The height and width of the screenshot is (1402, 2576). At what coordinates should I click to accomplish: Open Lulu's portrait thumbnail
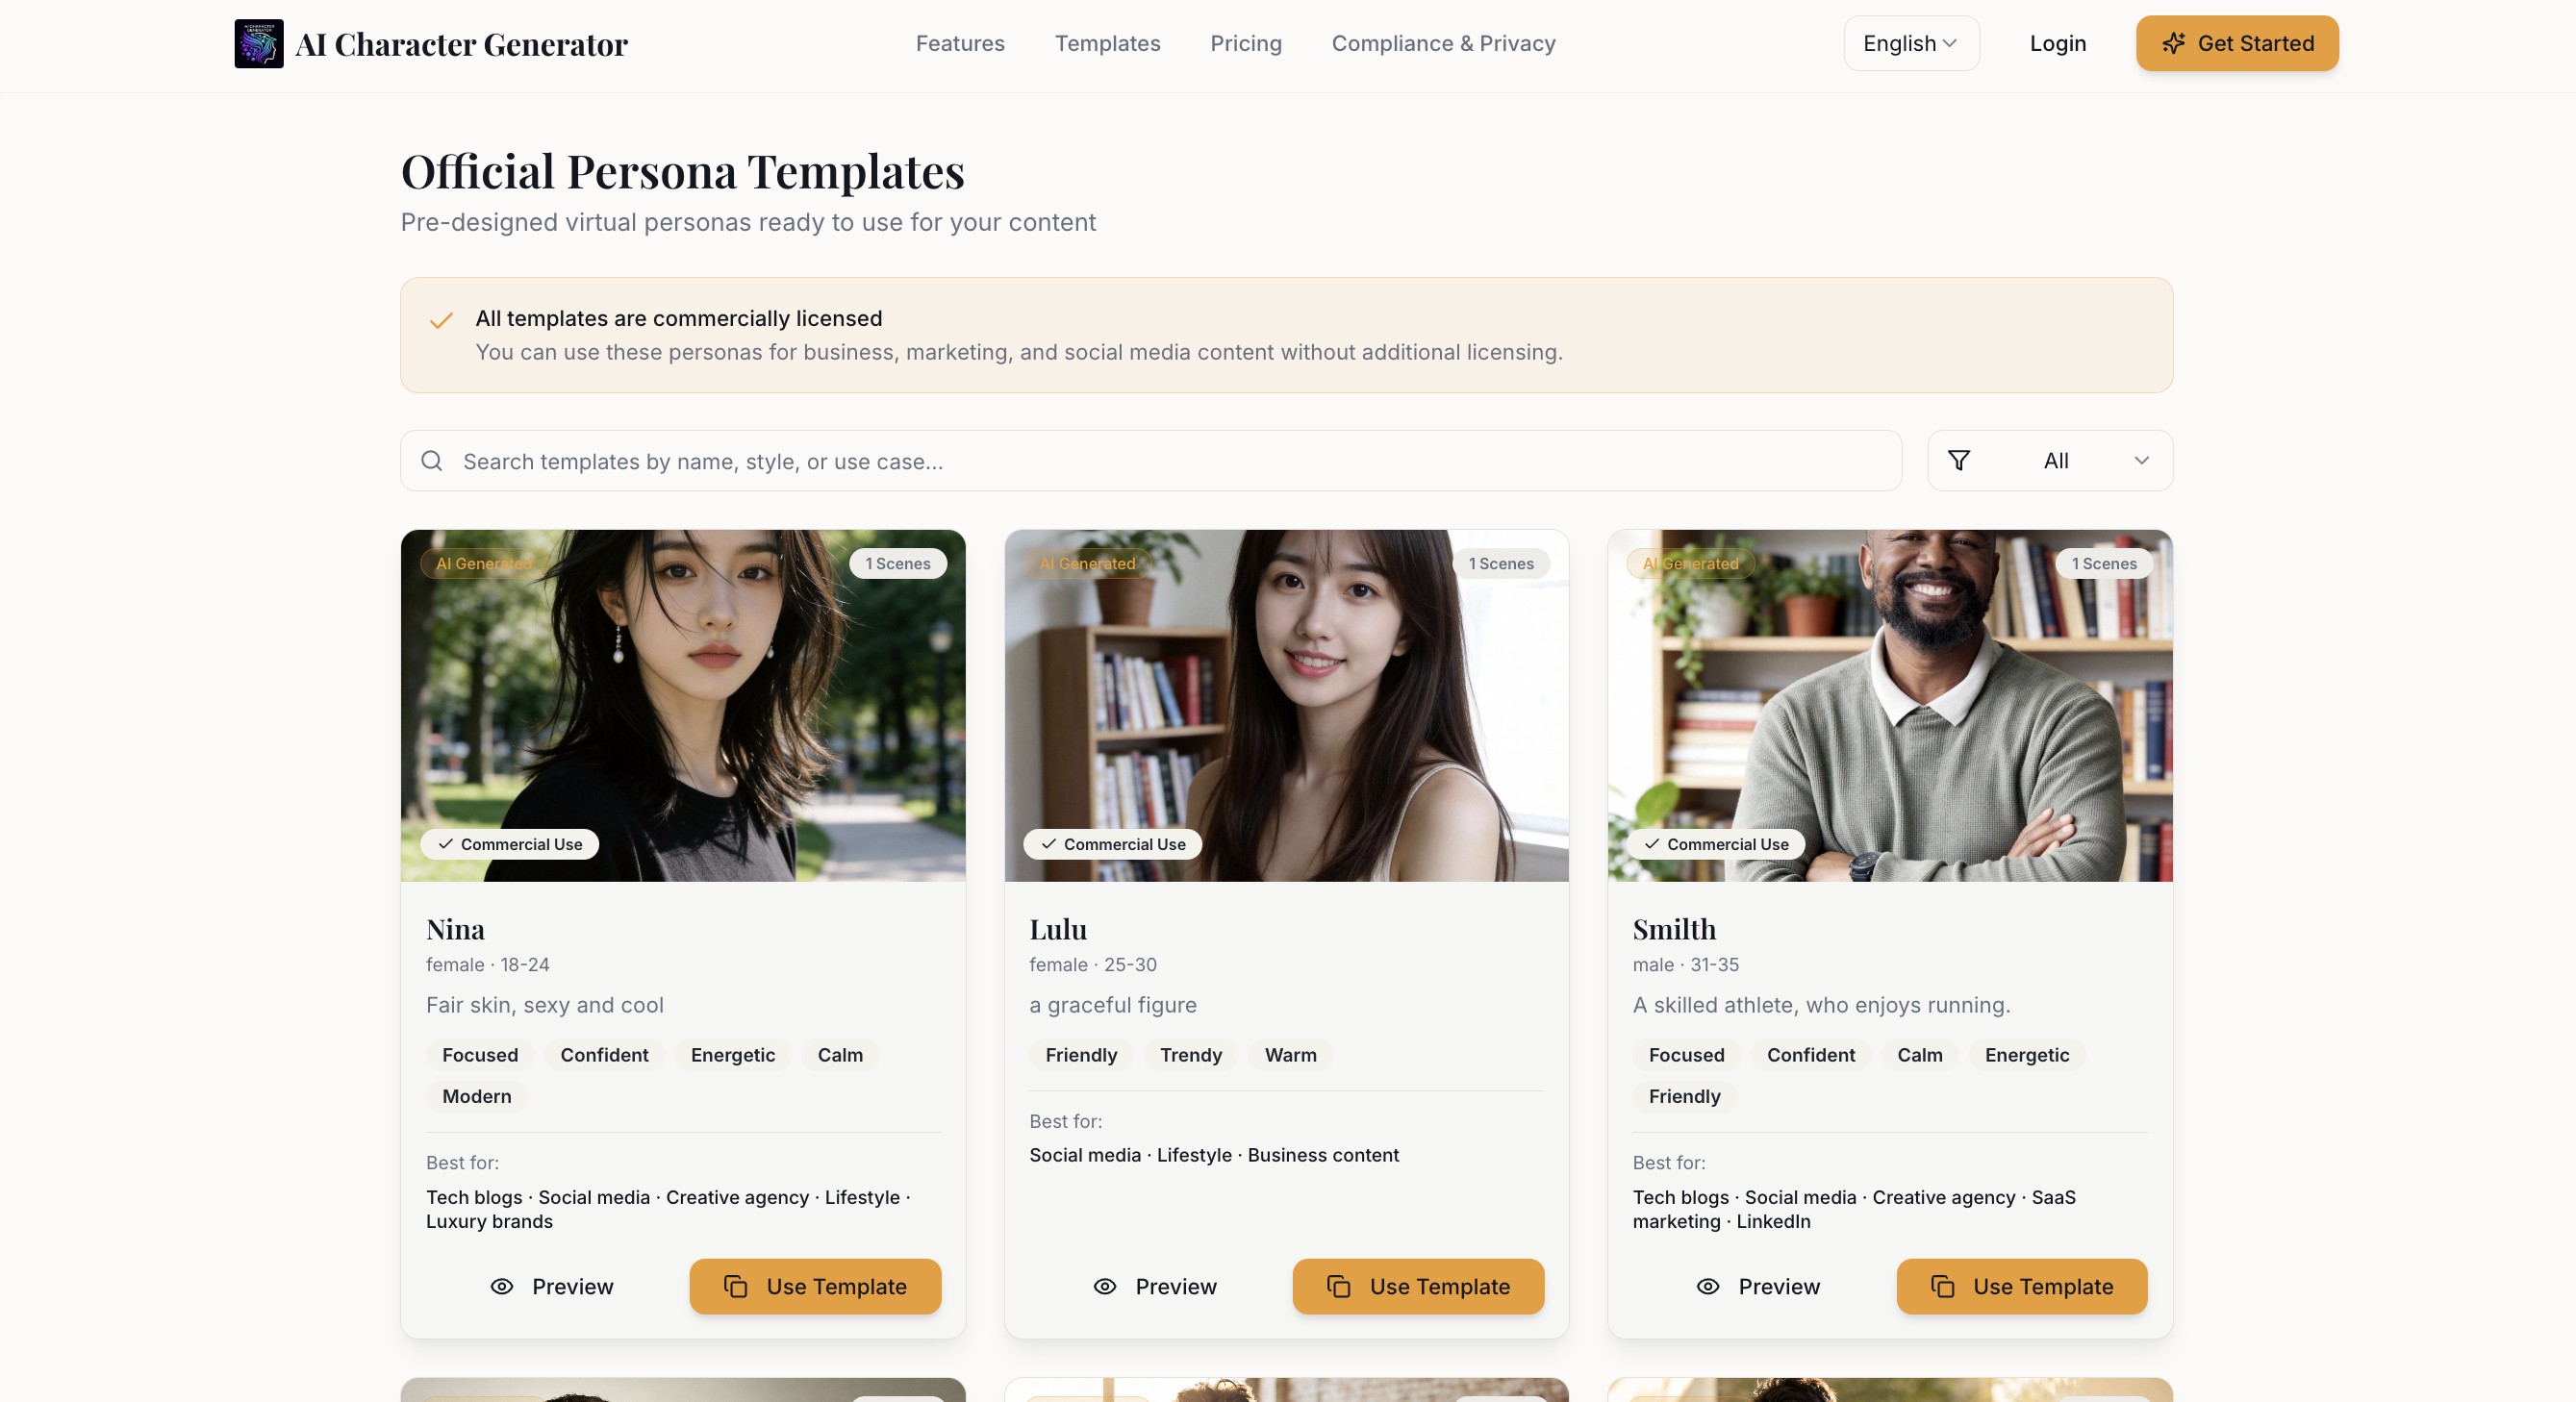(x=1286, y=706)
